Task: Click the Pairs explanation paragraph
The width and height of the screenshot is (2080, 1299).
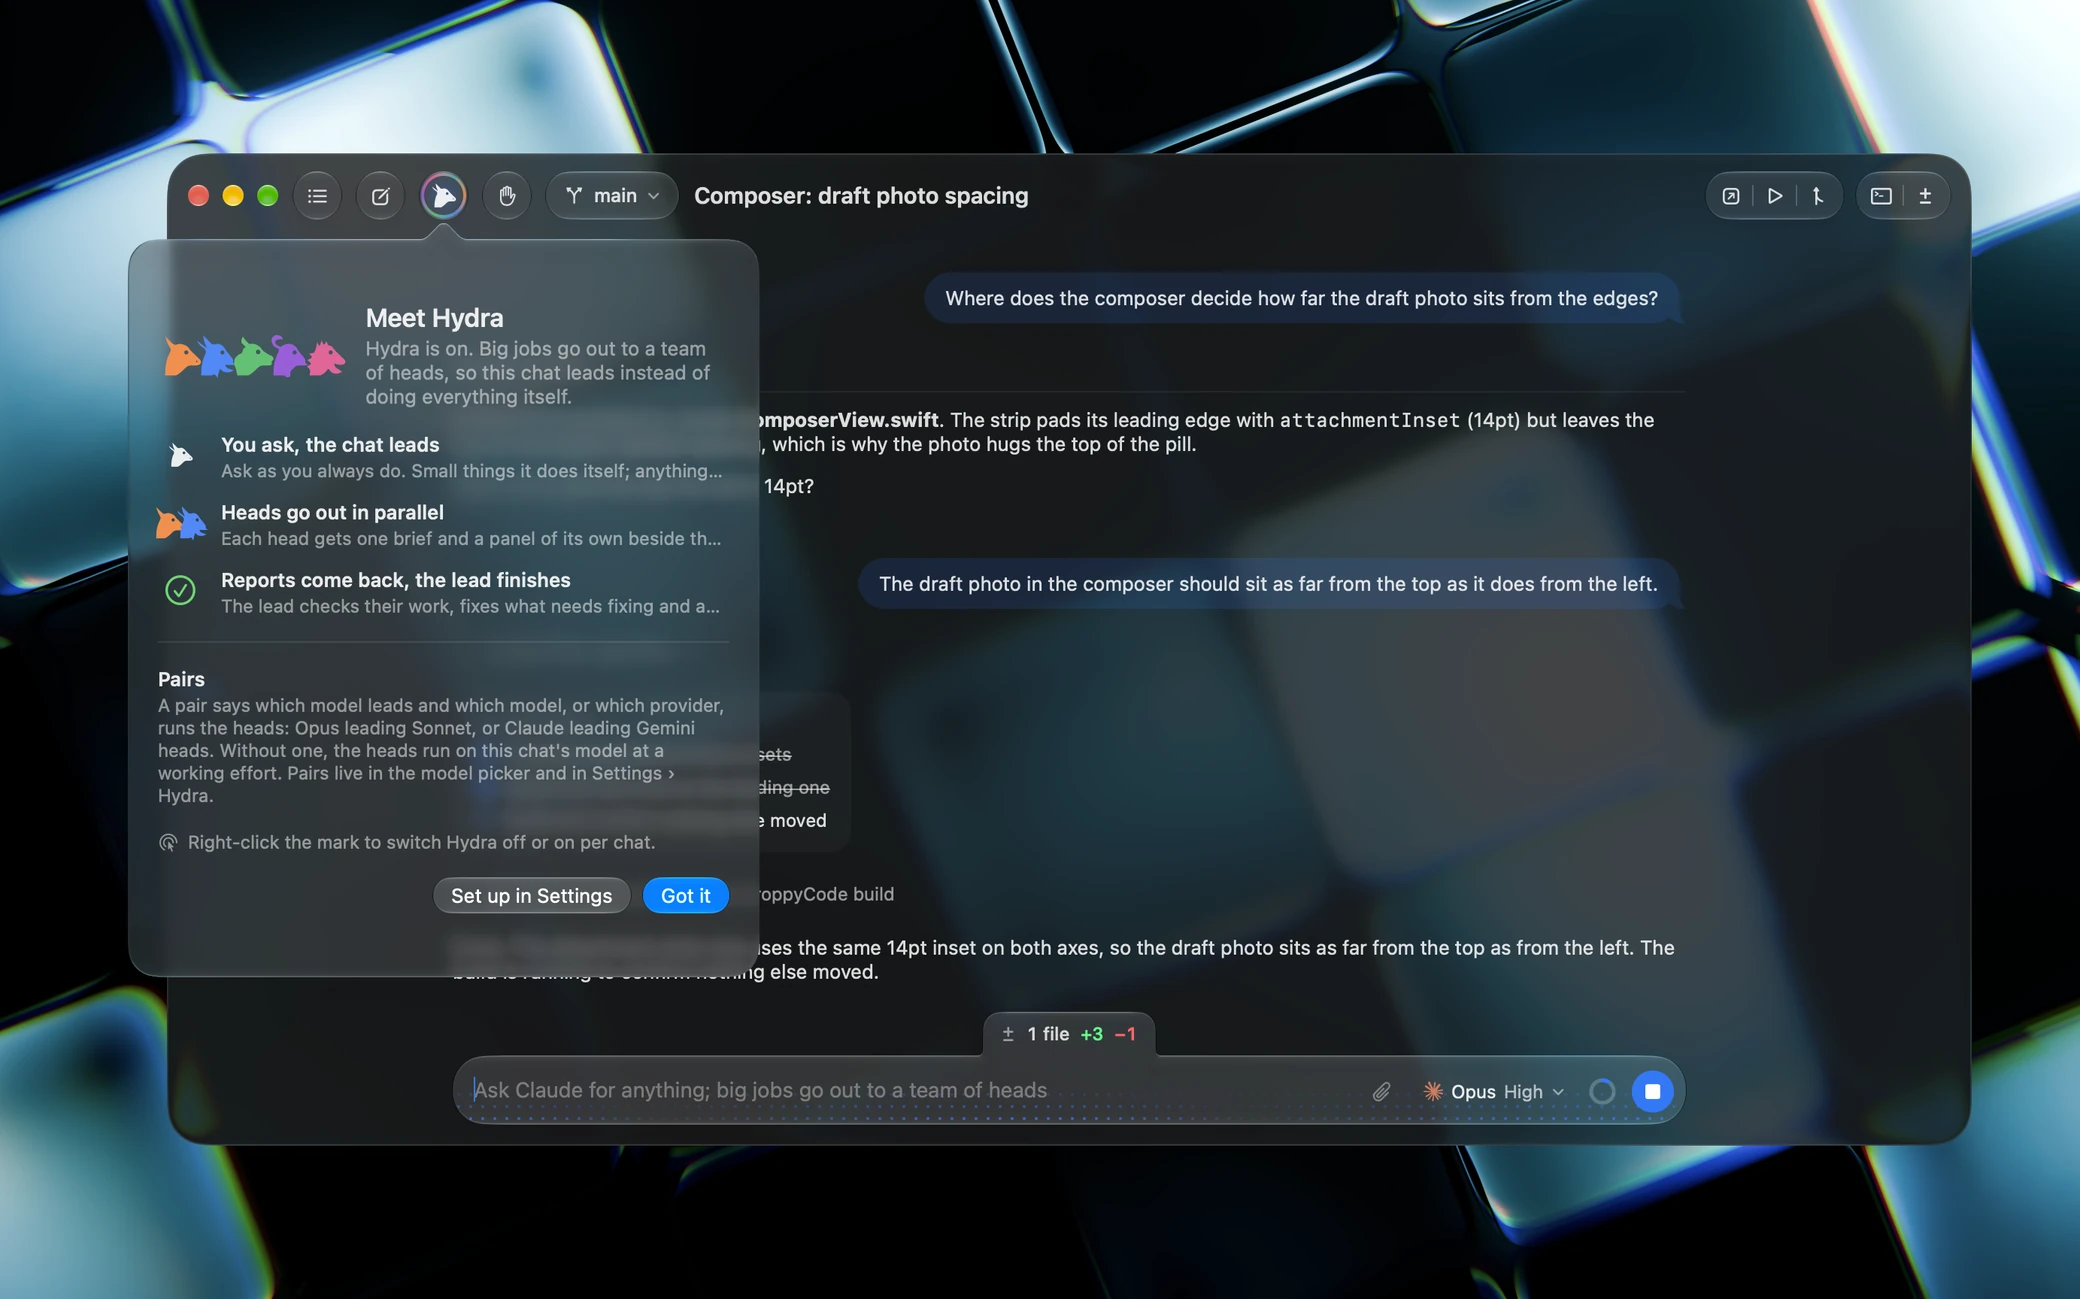Action: pyautogui.click(x=441, y=750)
